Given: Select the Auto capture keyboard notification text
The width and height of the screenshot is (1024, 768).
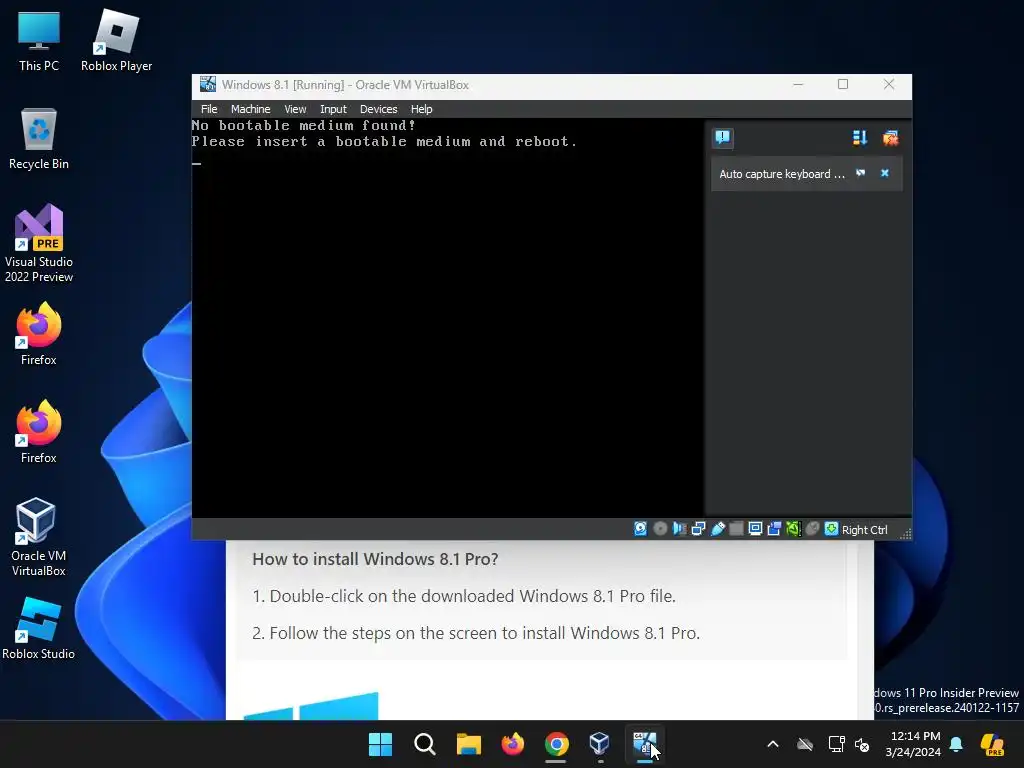Looking at the screenshot, I should [x=782, y=174].
